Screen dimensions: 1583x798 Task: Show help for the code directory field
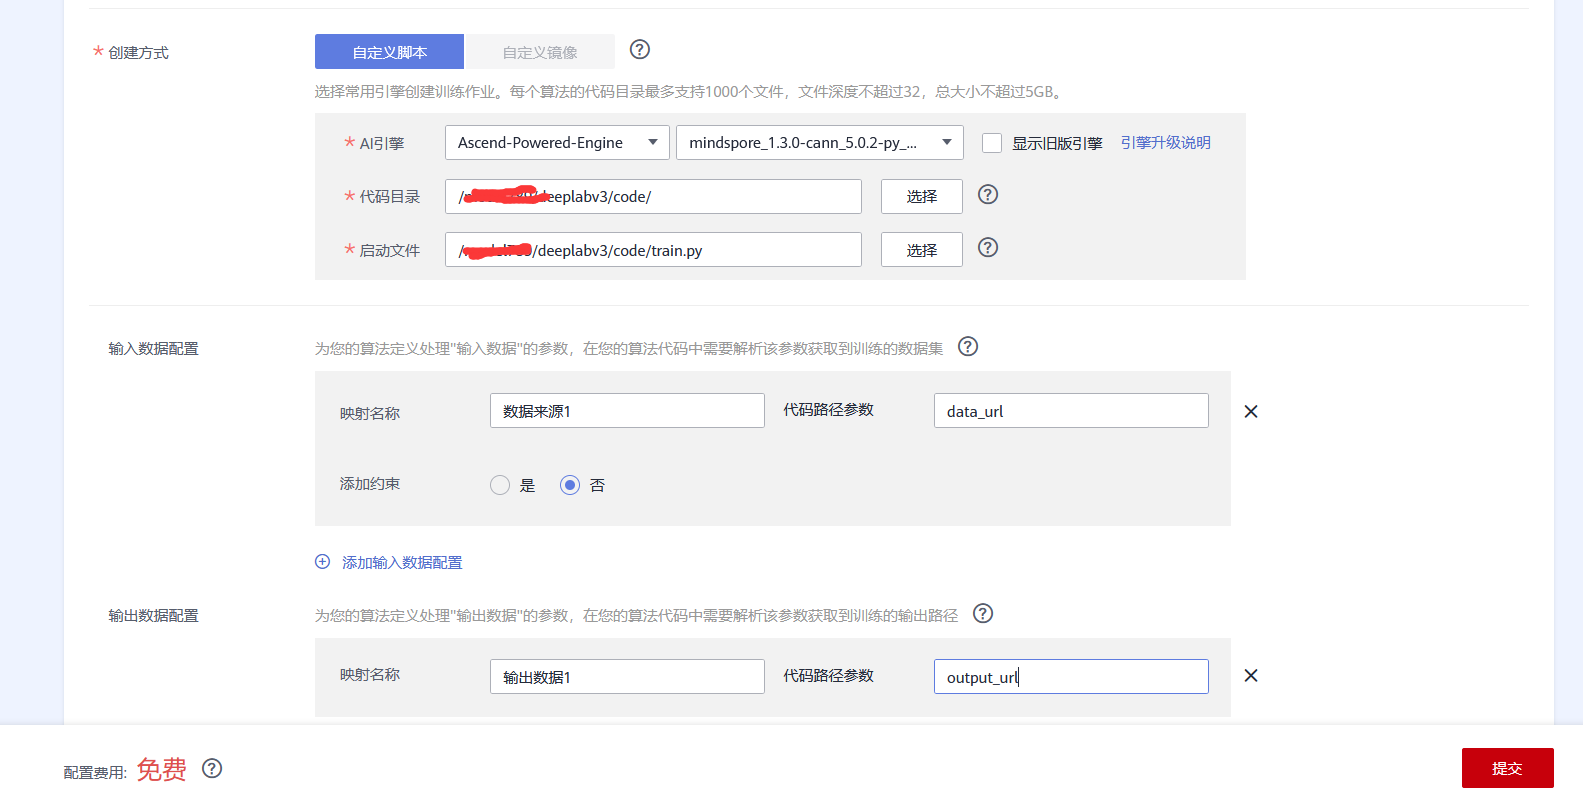pos(988,194)
